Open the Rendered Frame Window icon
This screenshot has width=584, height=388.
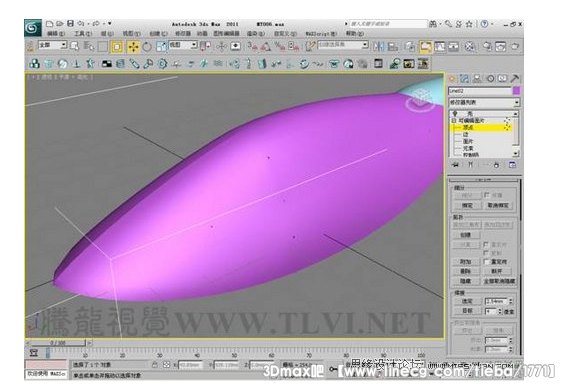click(501, 46)
